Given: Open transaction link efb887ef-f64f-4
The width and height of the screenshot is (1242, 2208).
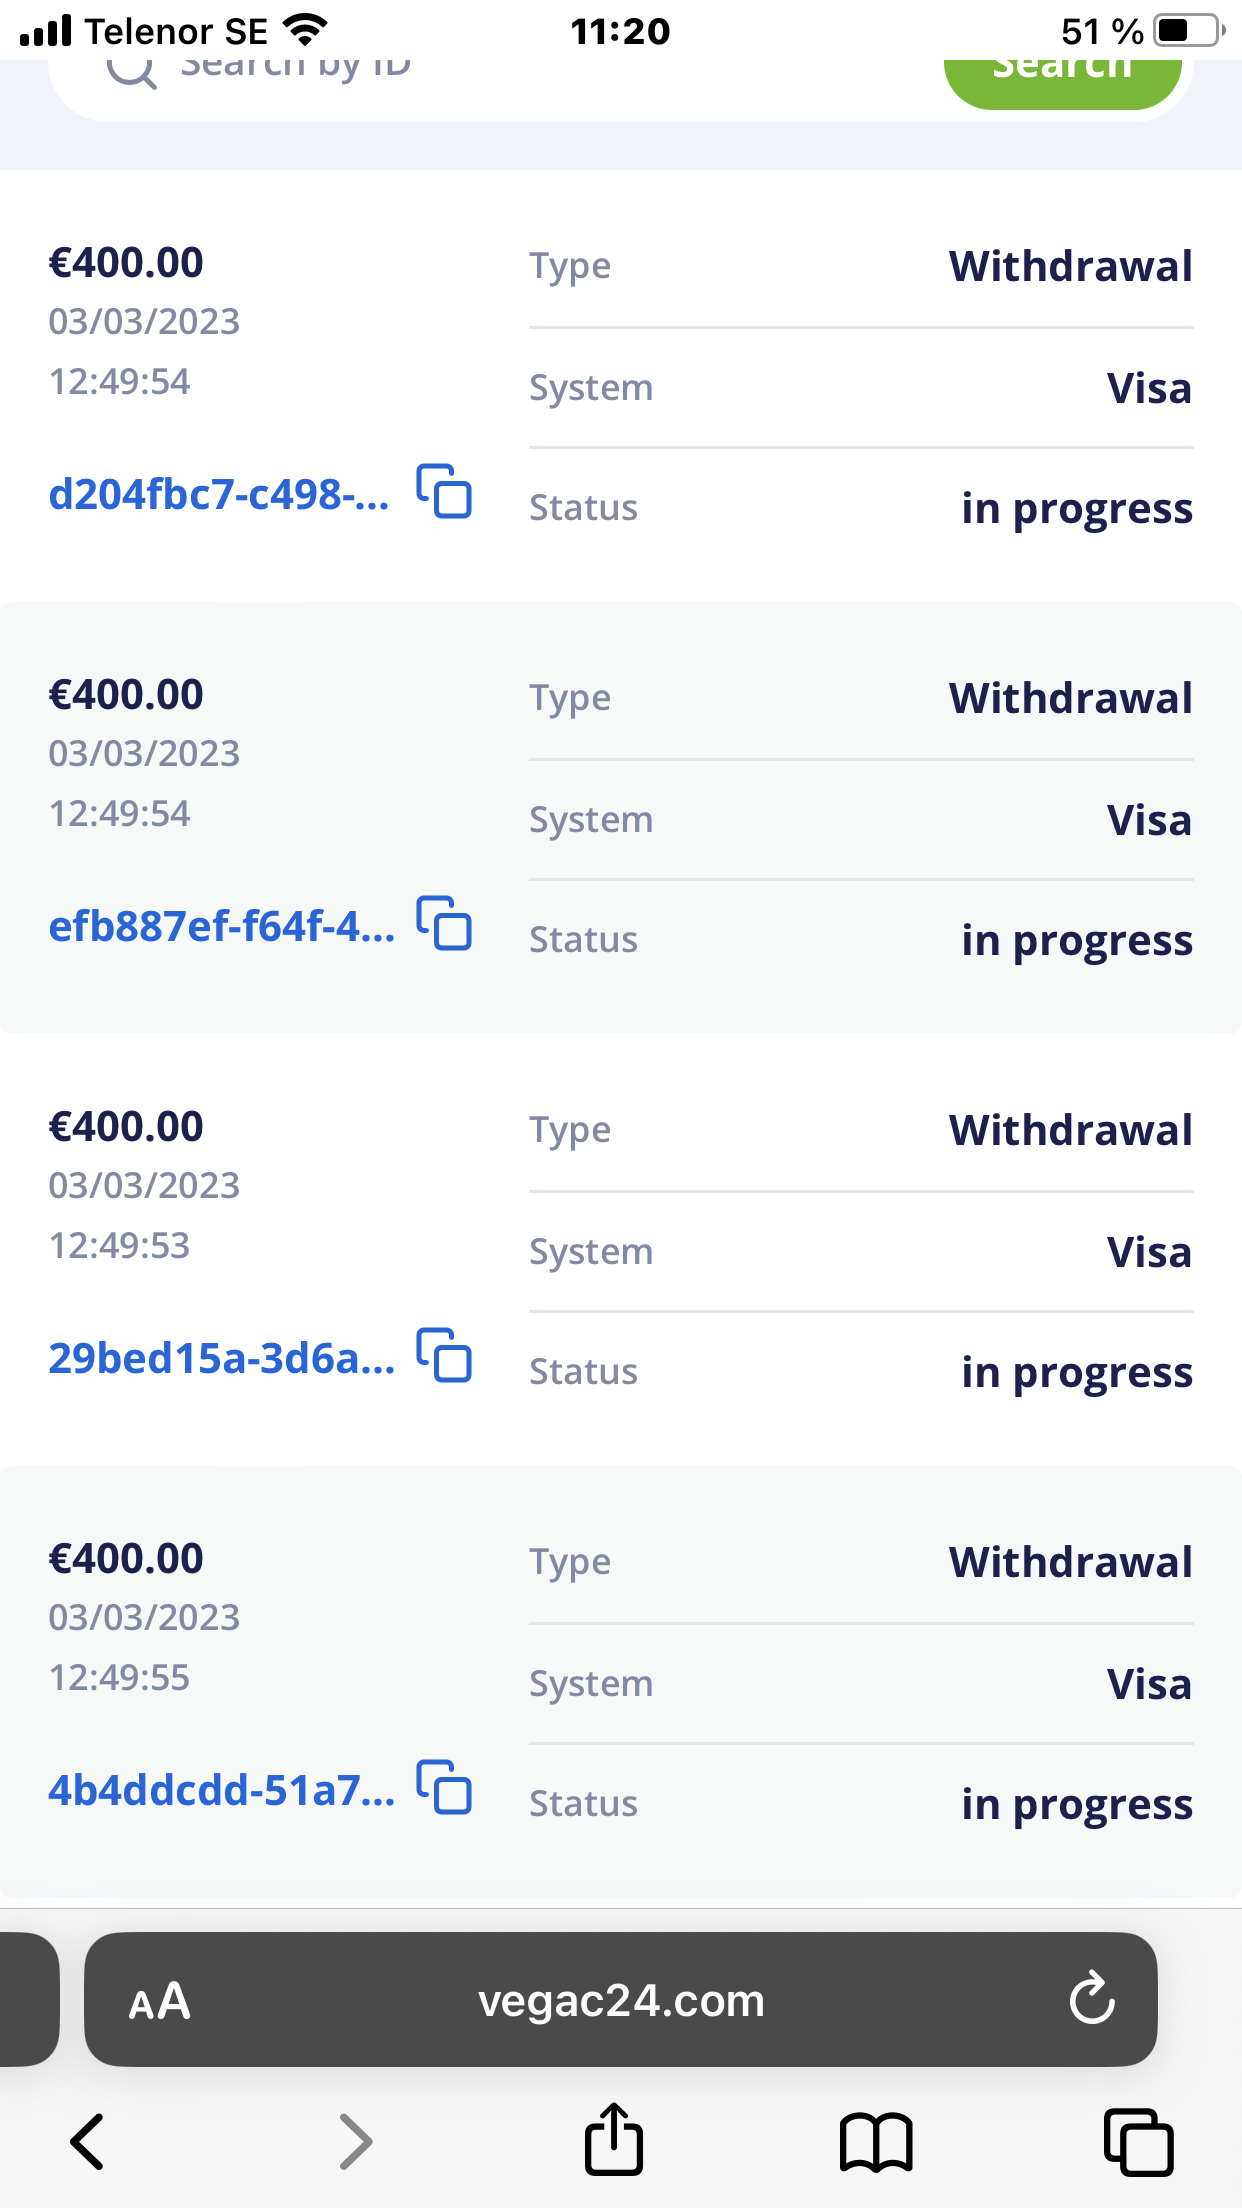Looking at the screenshot, I should [x=221, y=927].
